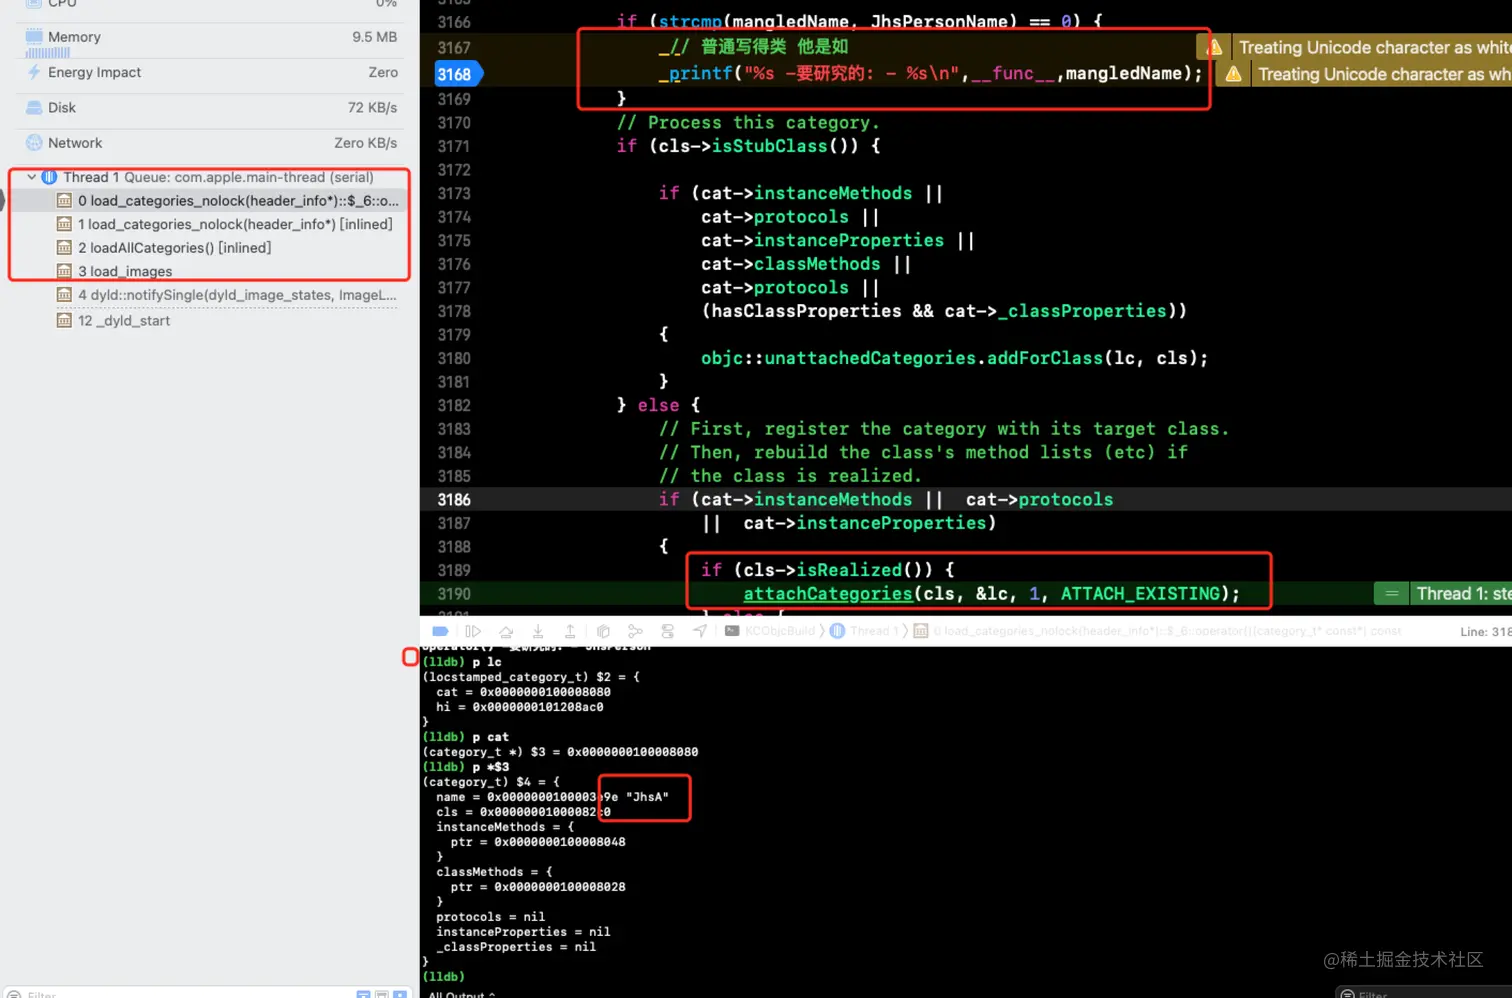Click the Step Into debug icon
Screen dimensions: 1512x998
[538, 631]
